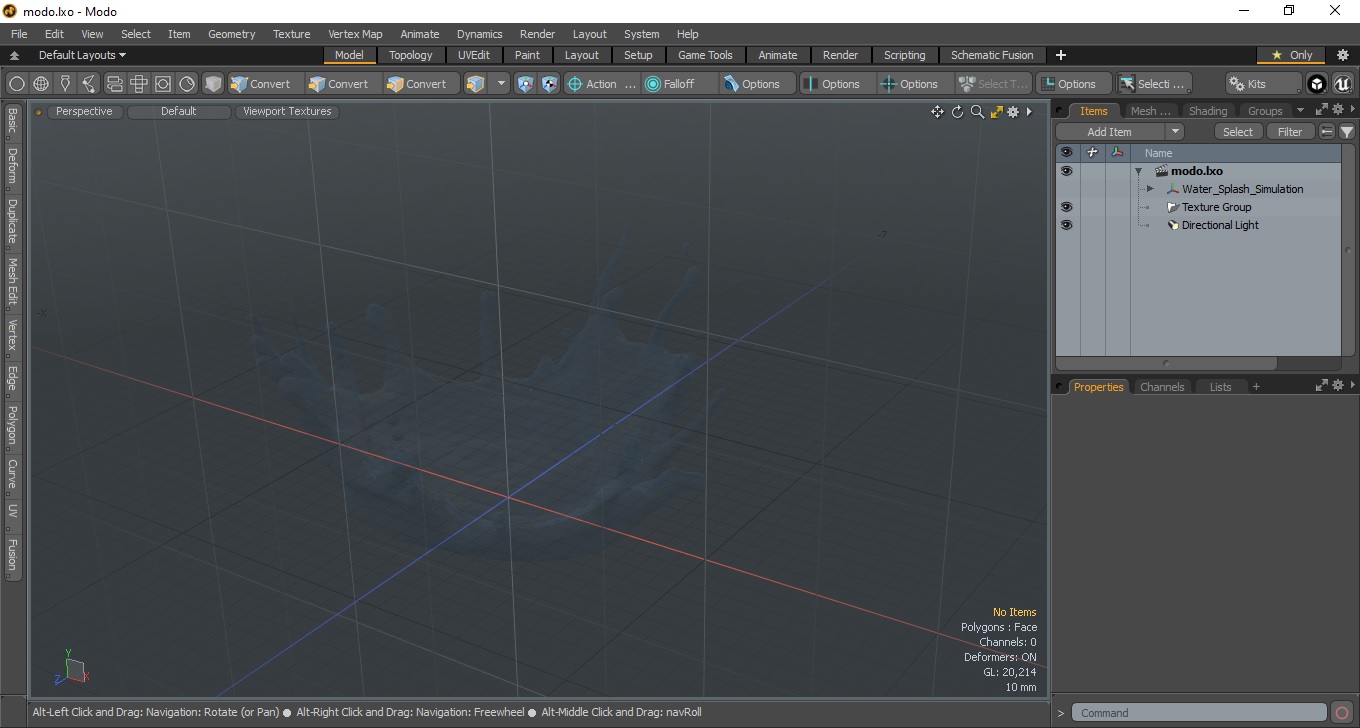Open the Geometry menu
The image size is (1360, 728).
231,34
